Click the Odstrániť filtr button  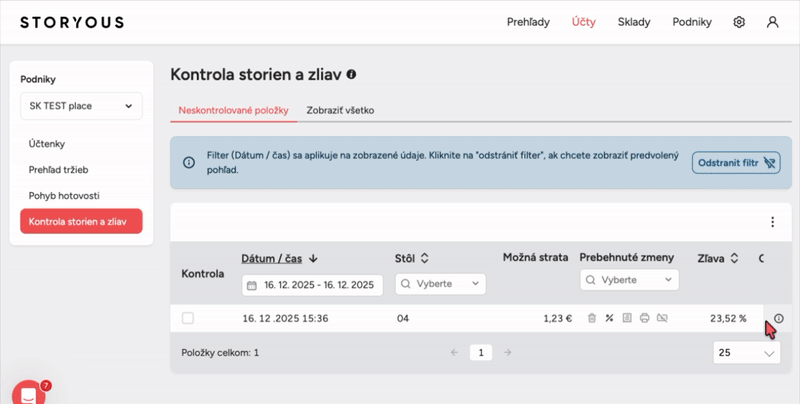pyautogui.click(x=735, y=162)
